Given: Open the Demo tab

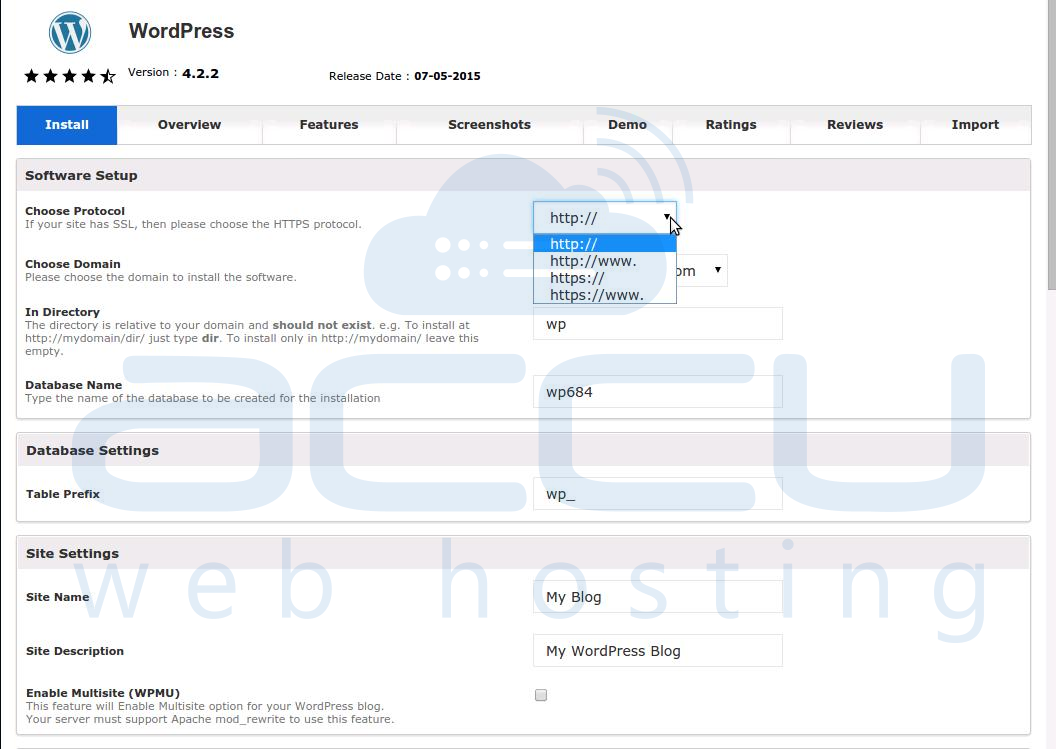Looking at the screenshot, I should coord(628,125).
